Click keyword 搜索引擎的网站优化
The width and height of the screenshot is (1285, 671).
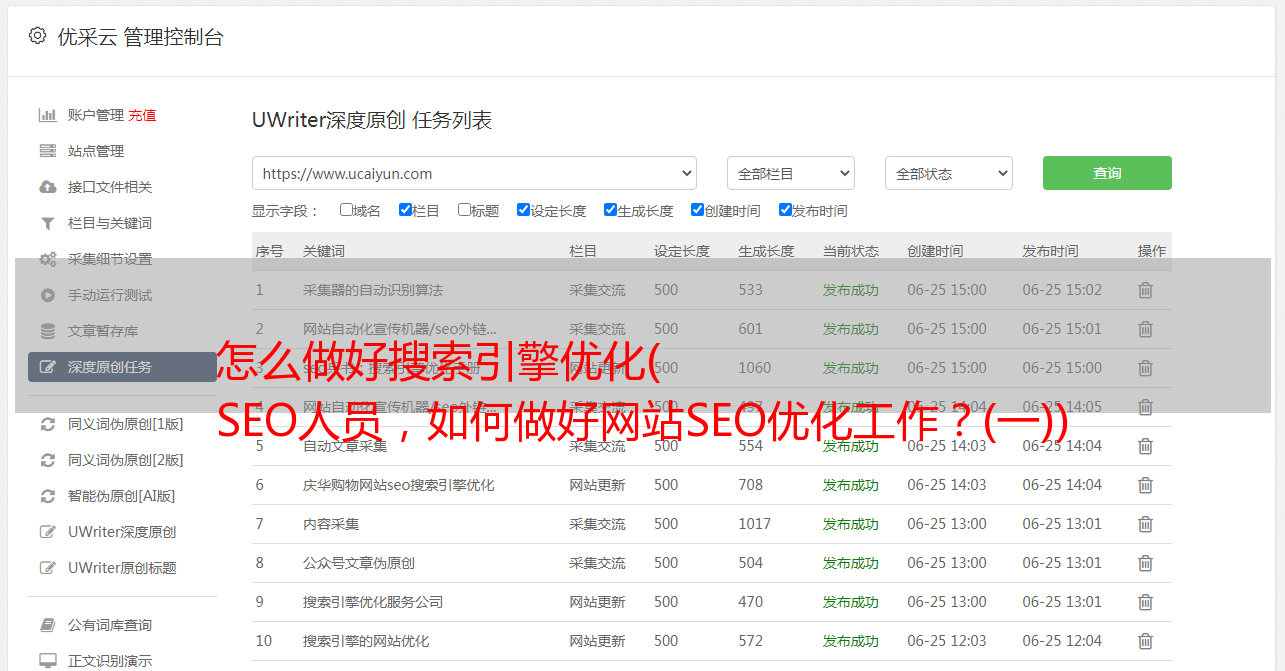366,641
